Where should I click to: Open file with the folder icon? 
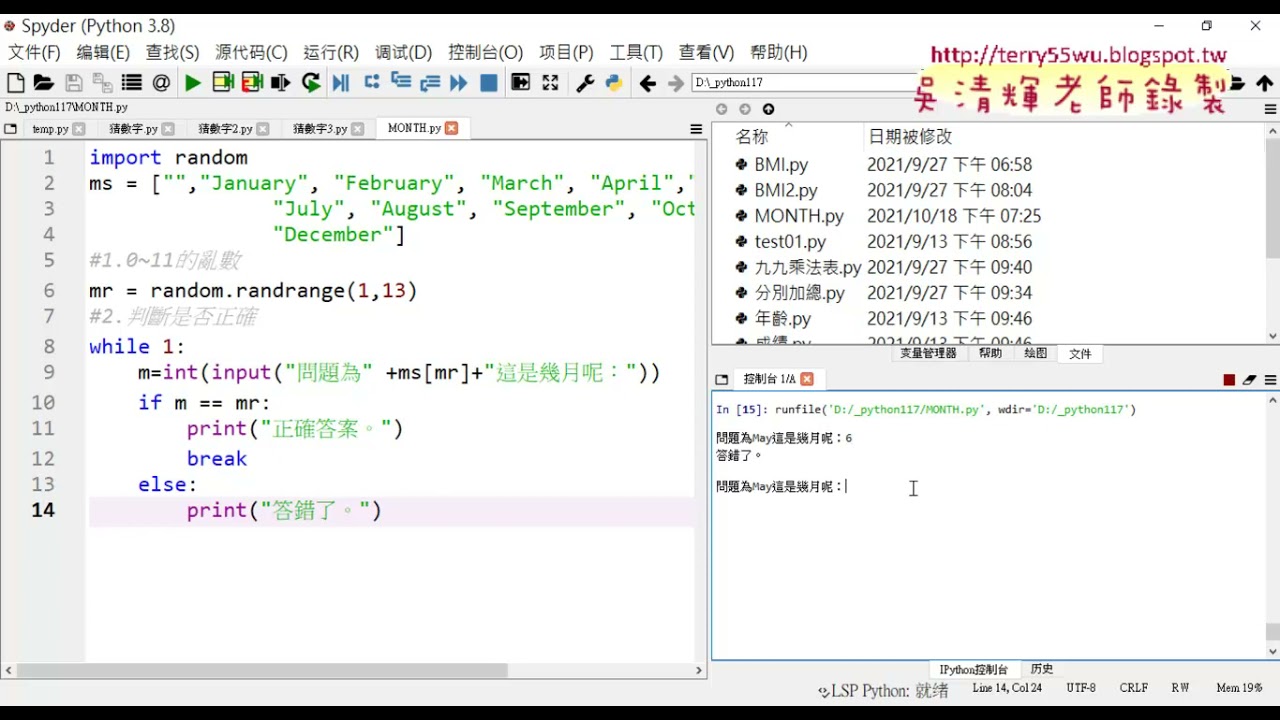pyautogui.click(x=43, y=83)
